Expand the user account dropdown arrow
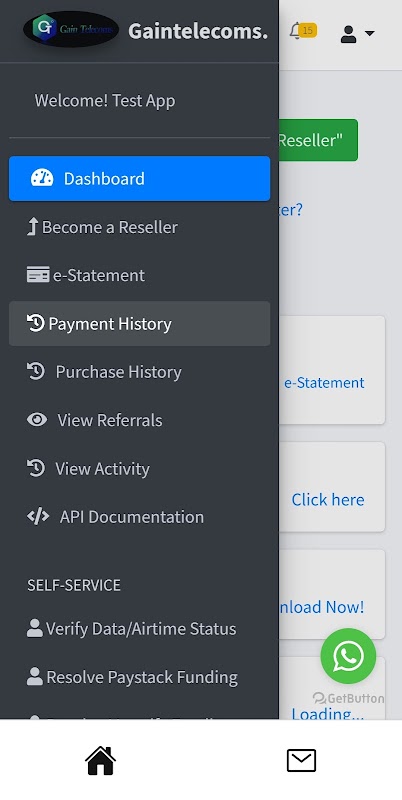 coord(369,34)
